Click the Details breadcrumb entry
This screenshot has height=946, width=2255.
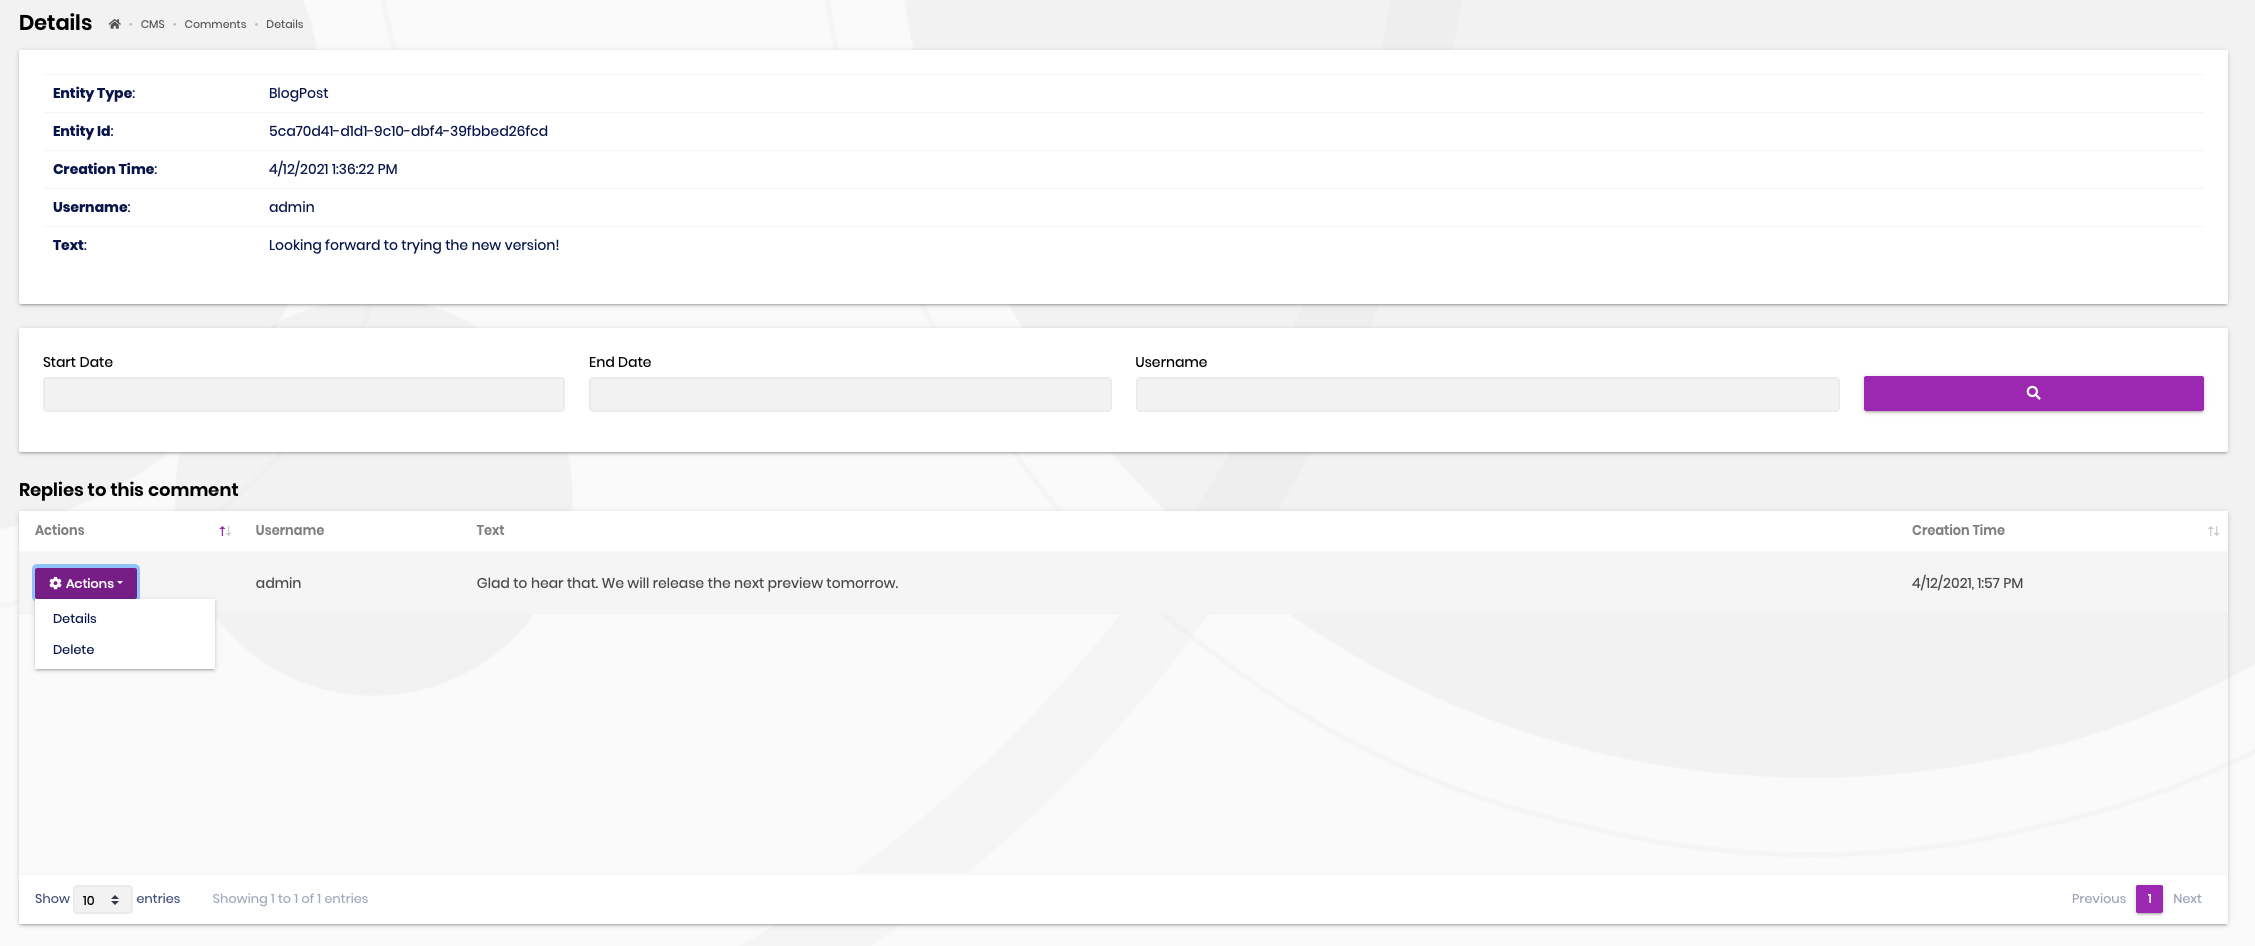284,23
